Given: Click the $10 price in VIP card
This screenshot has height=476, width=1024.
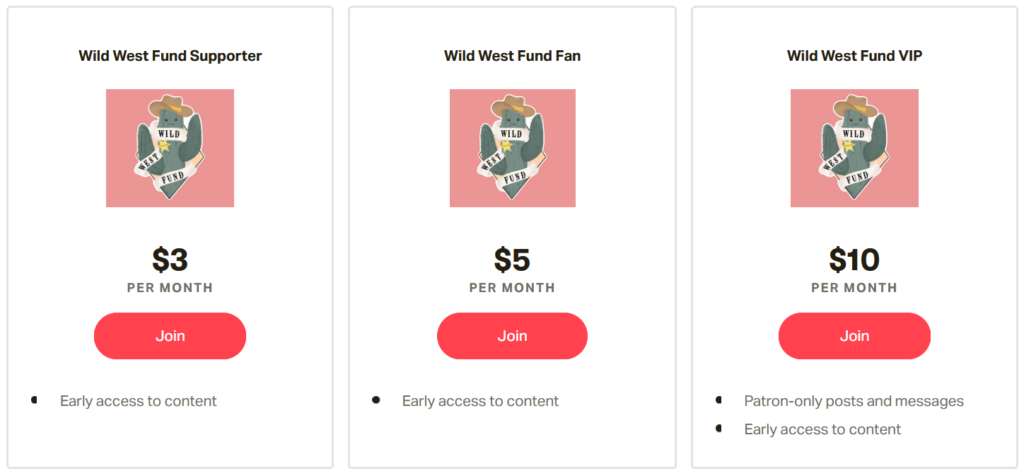Looking at the screenshot, I should point(854,260).
